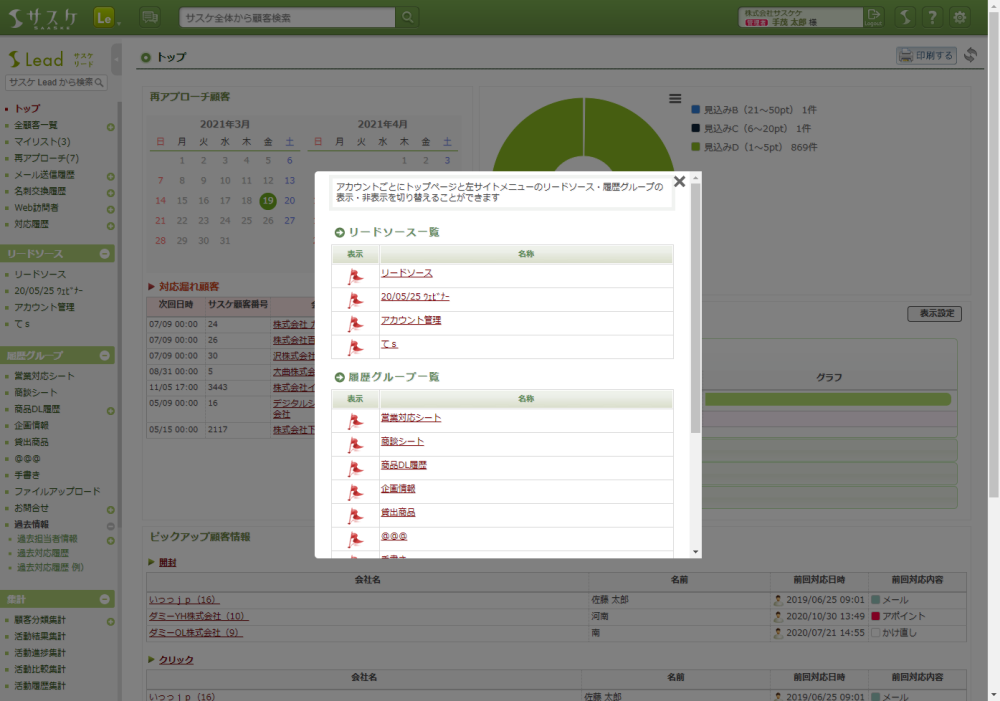This screenshot has width=1000, height=701.
Task: Select マイリスト(3) in the sidebar menu
Action: tap(42, 142)
